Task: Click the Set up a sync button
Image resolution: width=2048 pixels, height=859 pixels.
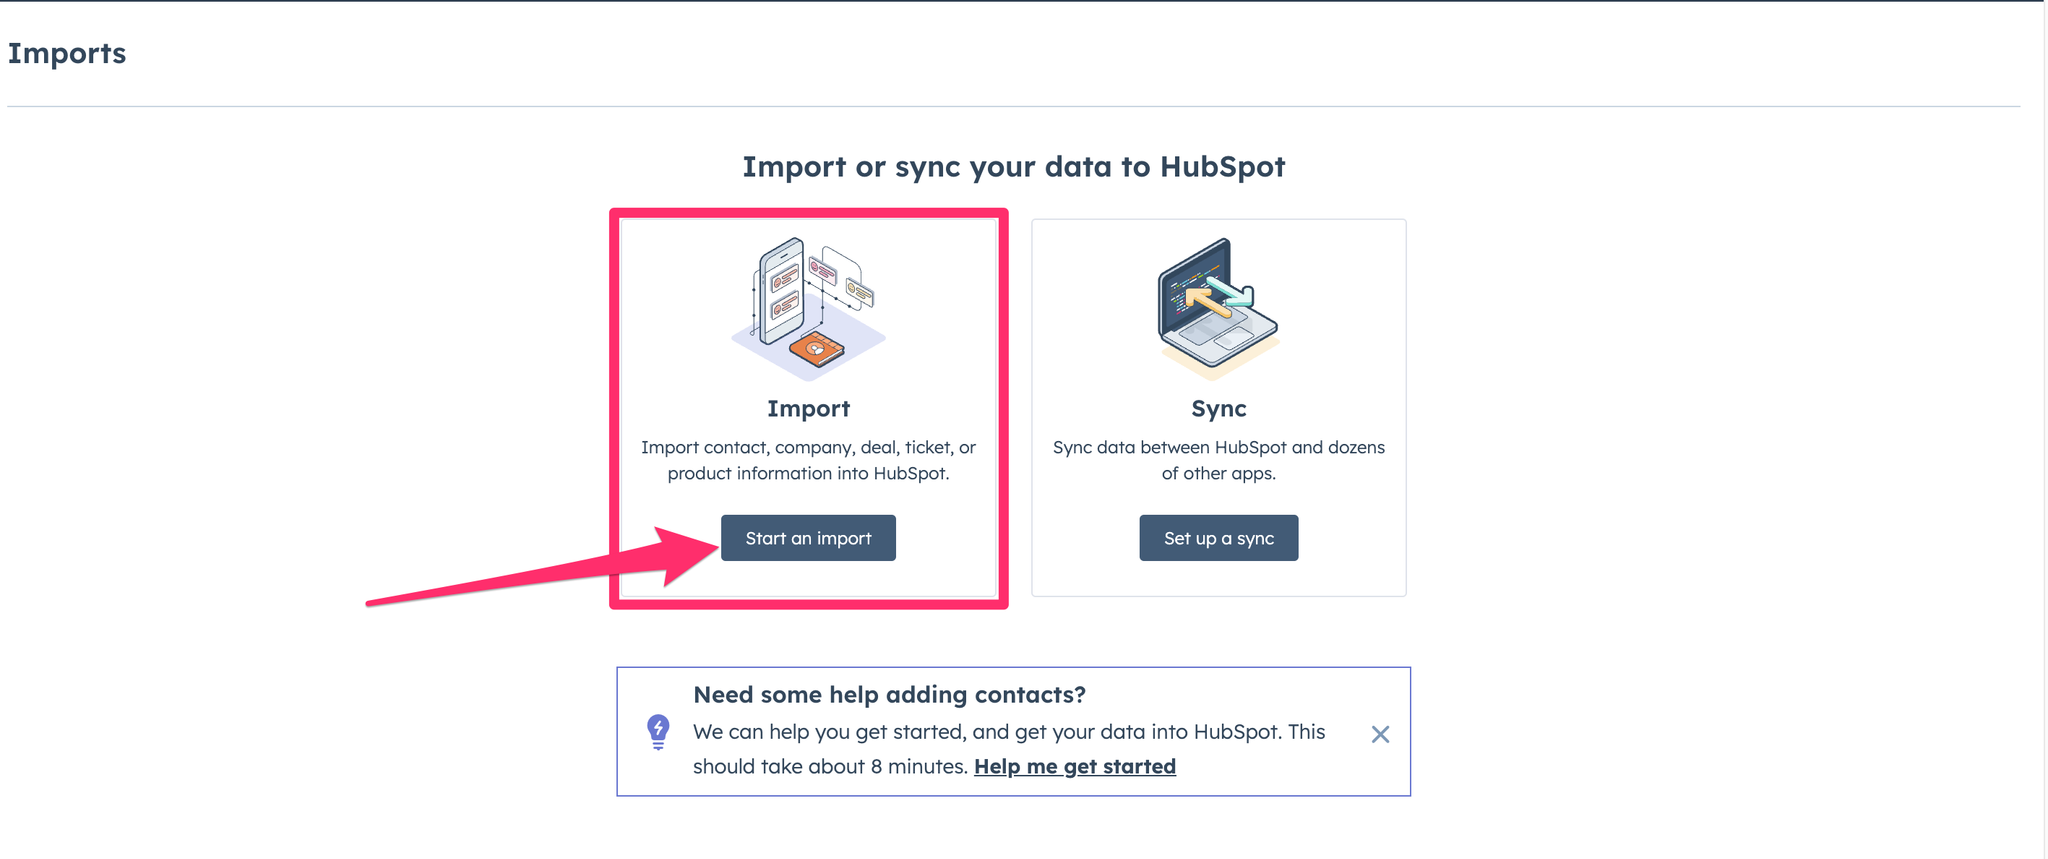Action: (x=1218, y=538)
